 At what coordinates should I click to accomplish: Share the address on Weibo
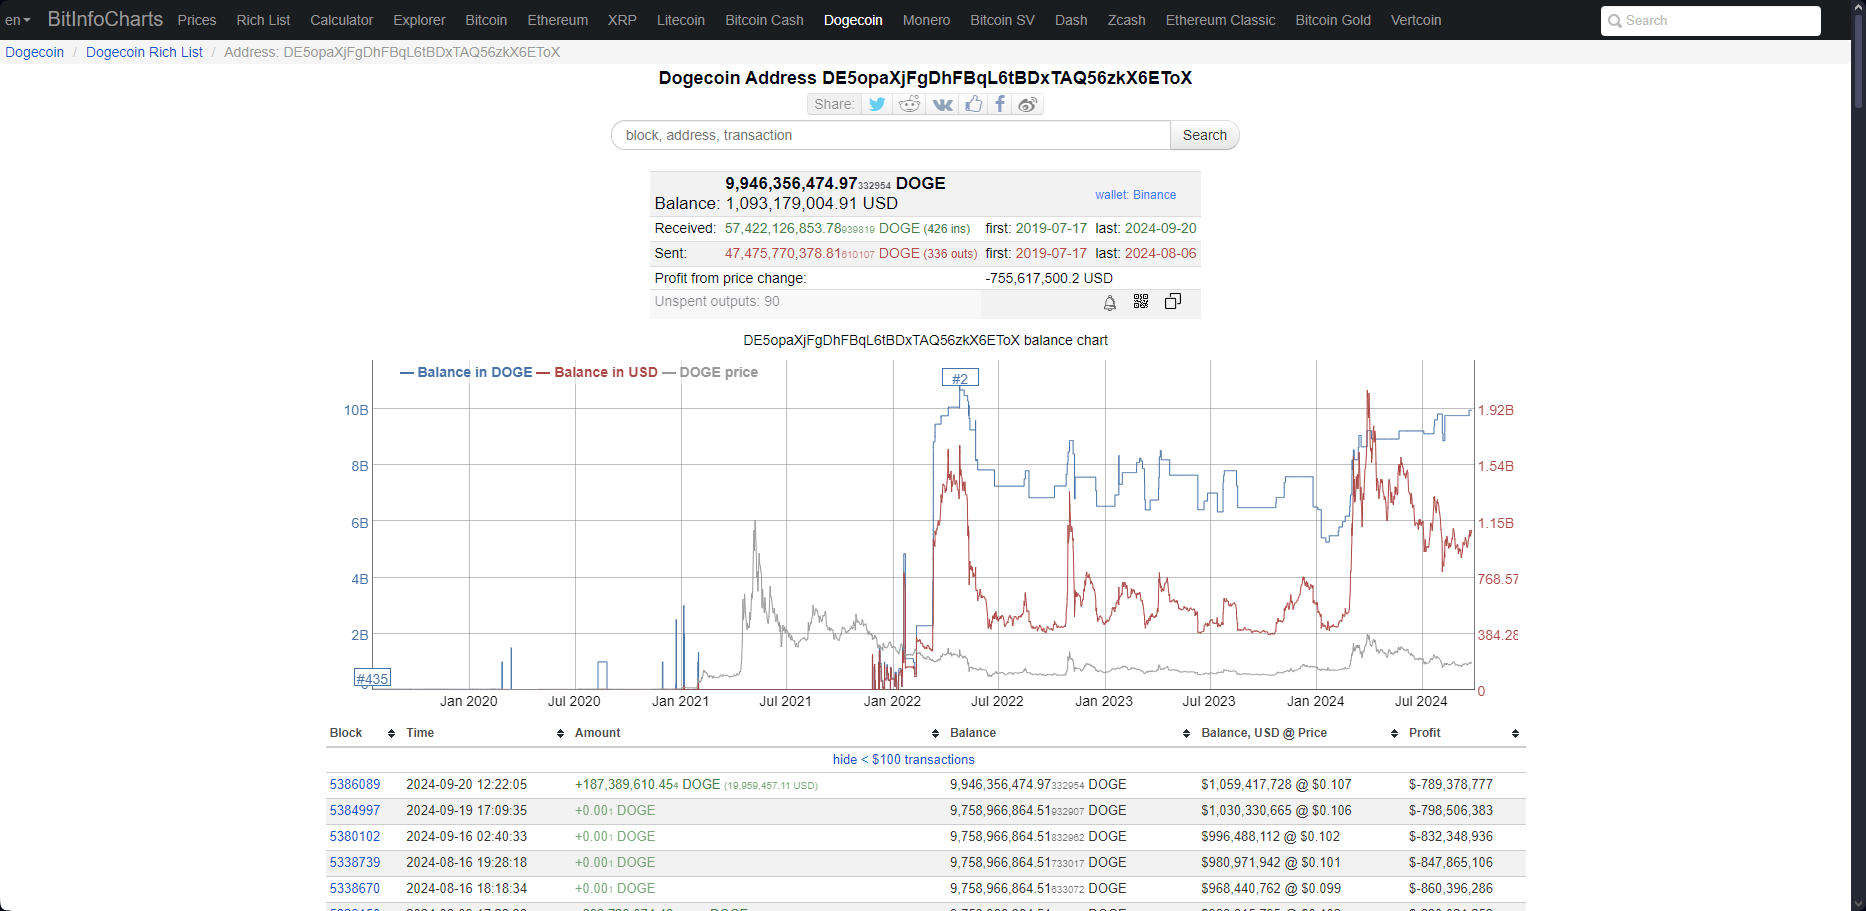[x=1027, y=104]
